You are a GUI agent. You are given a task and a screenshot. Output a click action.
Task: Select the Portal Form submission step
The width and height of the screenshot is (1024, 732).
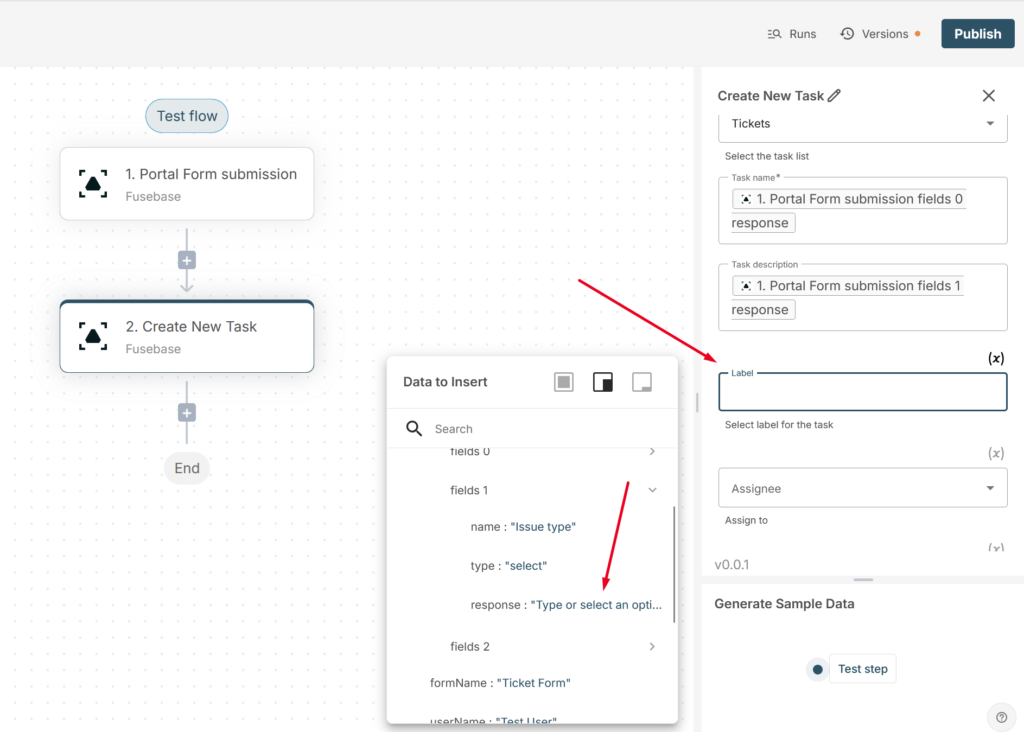[x=187, y=184]
